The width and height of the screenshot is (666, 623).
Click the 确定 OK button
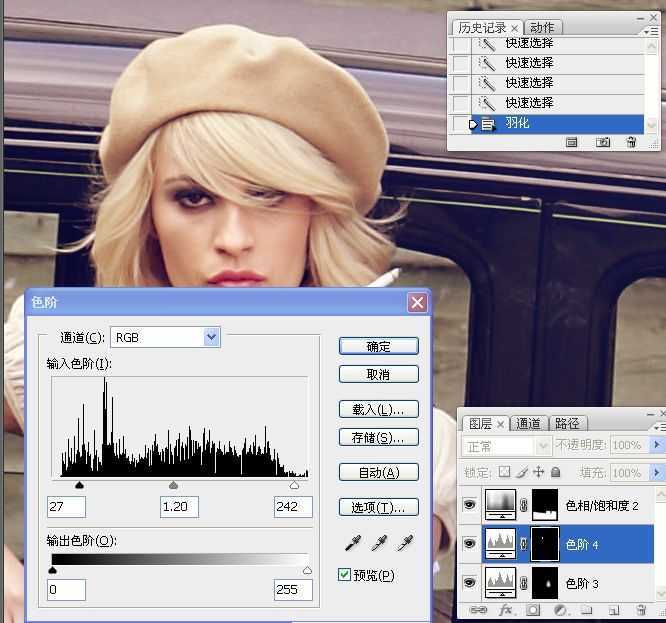pyautogui.click(x=378, y=346)
